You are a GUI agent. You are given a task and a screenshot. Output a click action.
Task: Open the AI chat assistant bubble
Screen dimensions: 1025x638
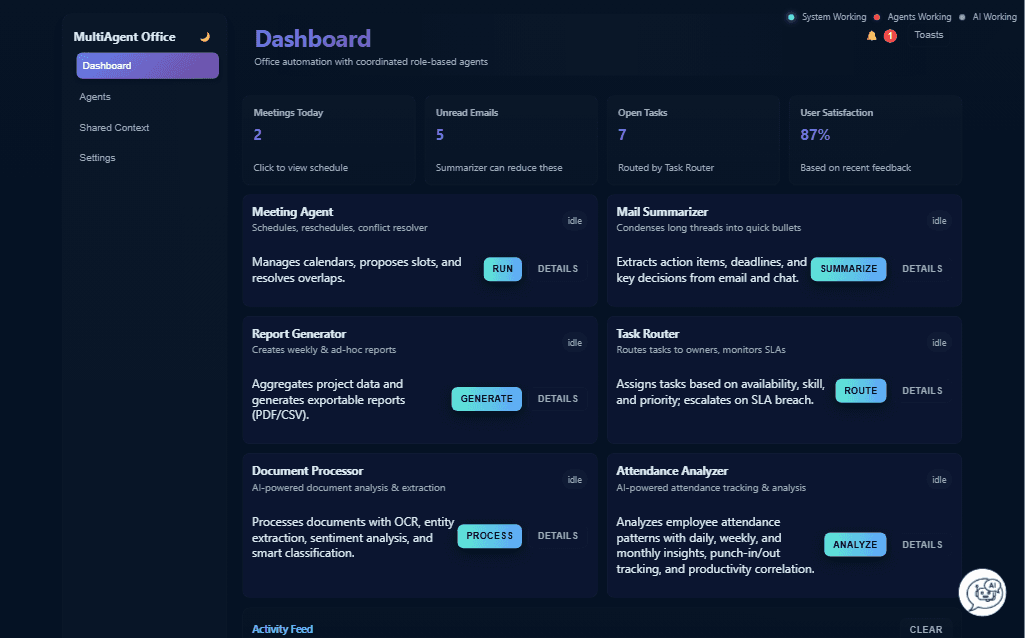click(x=982, y=592)
